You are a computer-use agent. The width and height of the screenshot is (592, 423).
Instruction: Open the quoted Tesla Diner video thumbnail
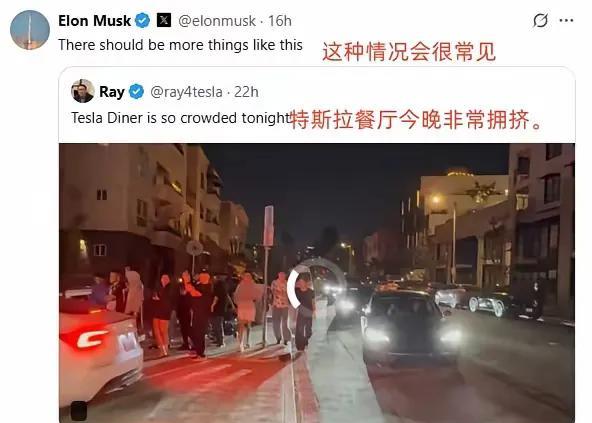pos(317,283)
